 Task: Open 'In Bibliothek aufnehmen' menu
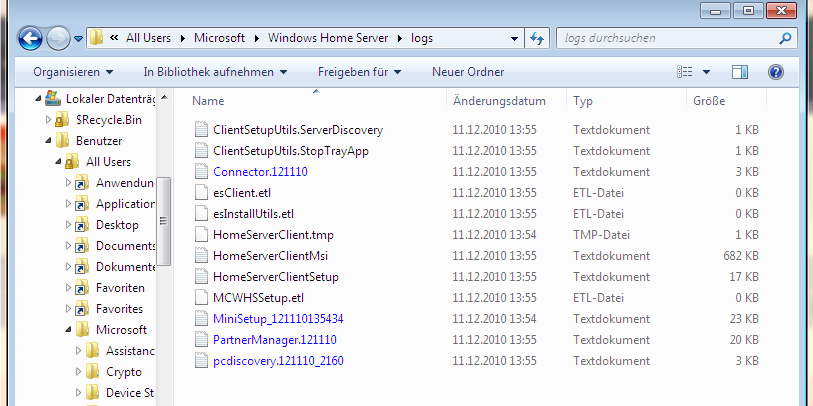click(215, 72)
